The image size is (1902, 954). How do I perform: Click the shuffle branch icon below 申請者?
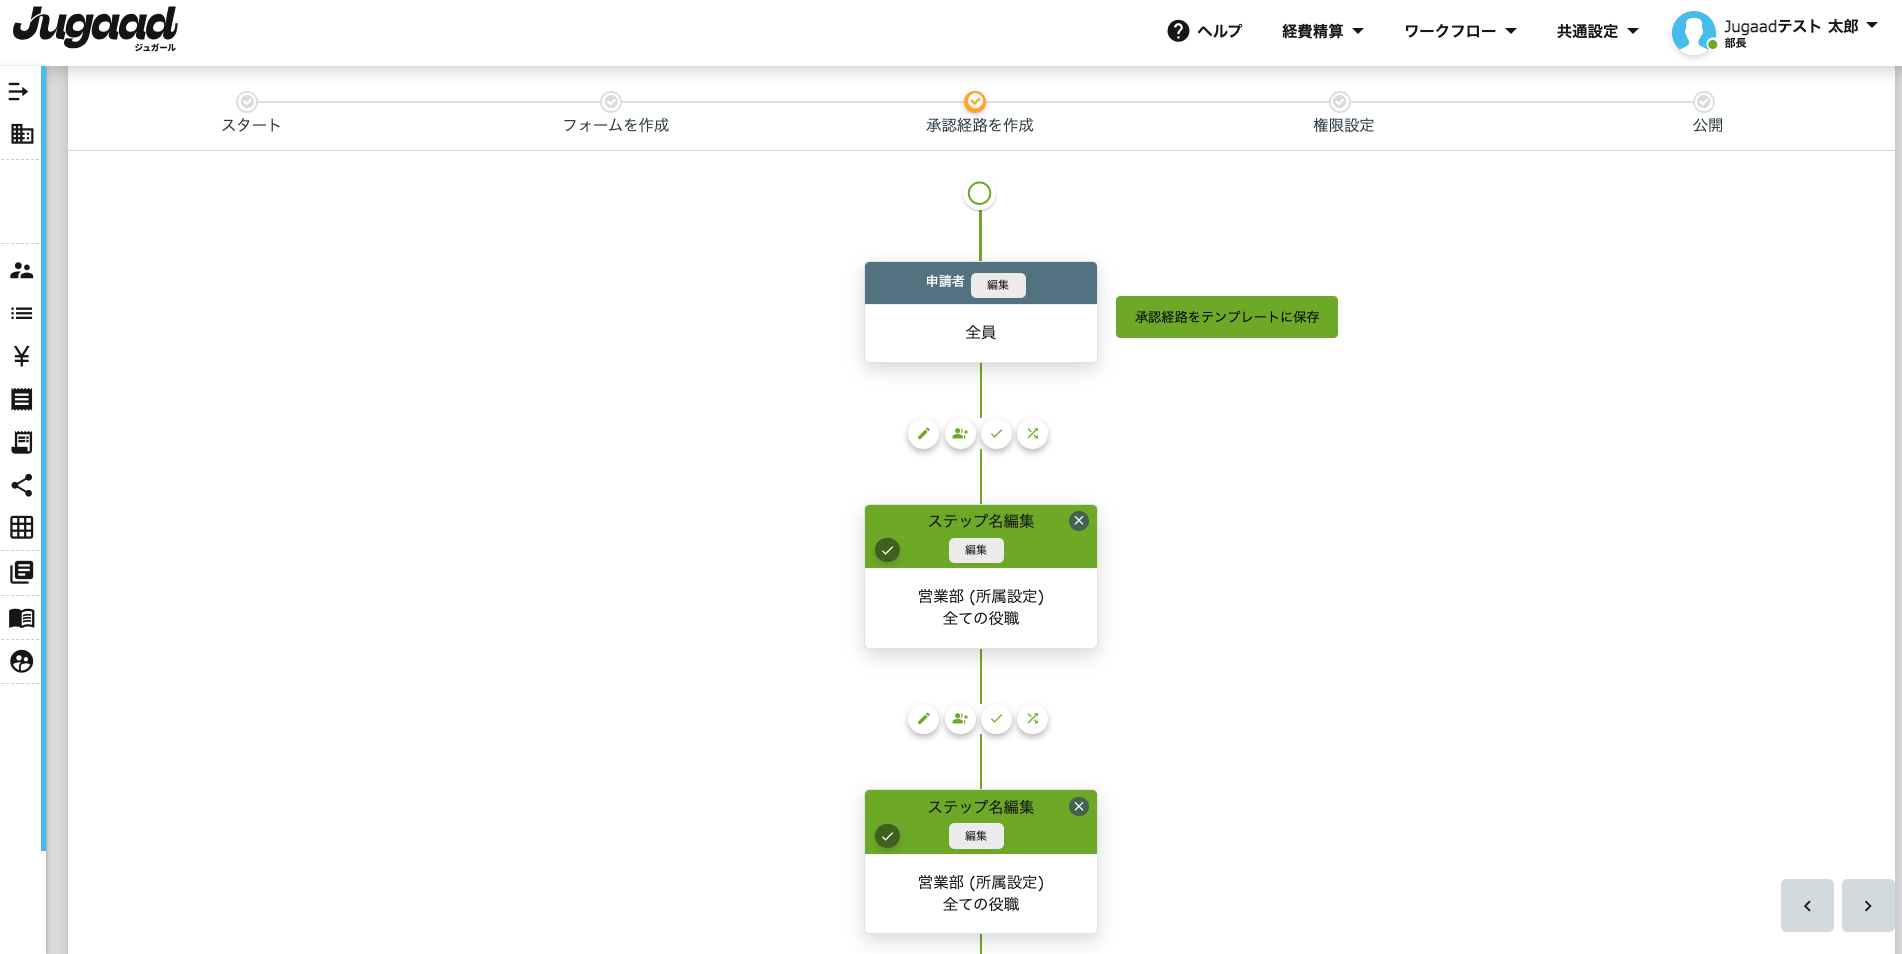pos(1033,434)
